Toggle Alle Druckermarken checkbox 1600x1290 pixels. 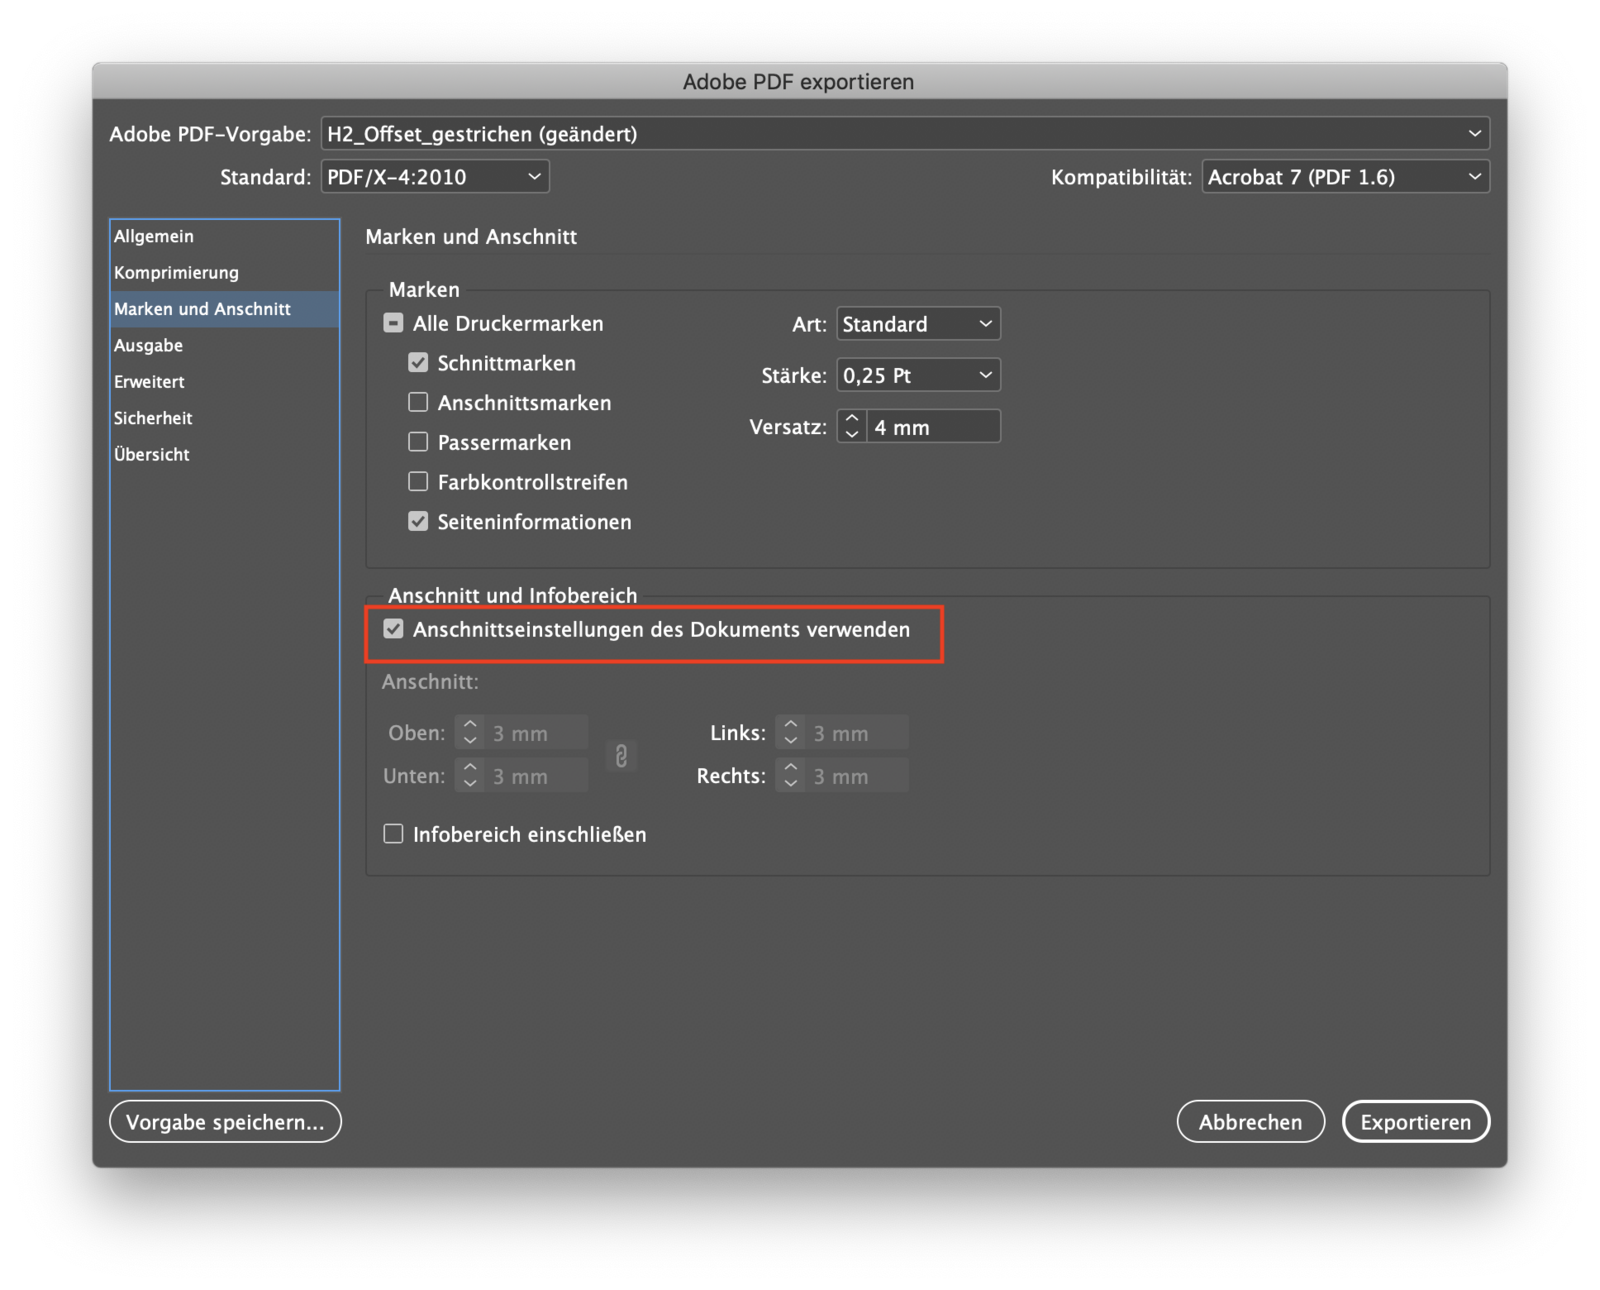394,323
